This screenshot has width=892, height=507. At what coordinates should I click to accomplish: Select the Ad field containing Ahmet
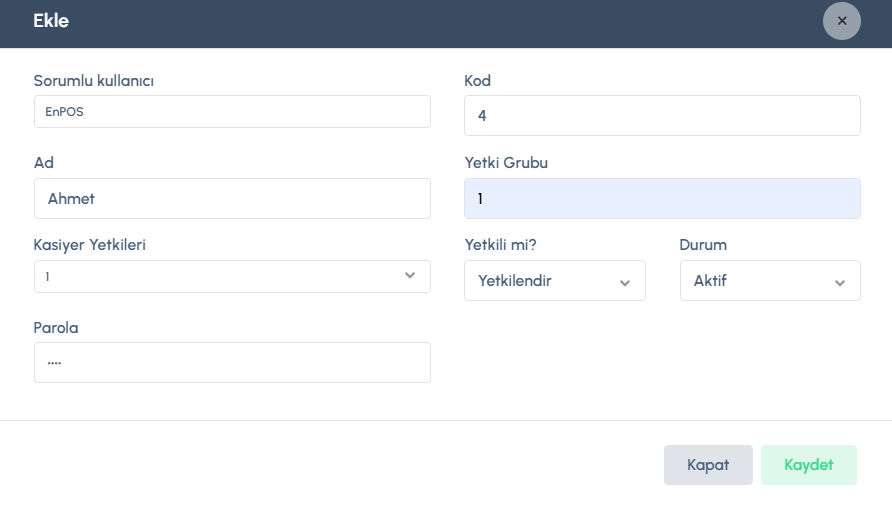coord(232,199)
